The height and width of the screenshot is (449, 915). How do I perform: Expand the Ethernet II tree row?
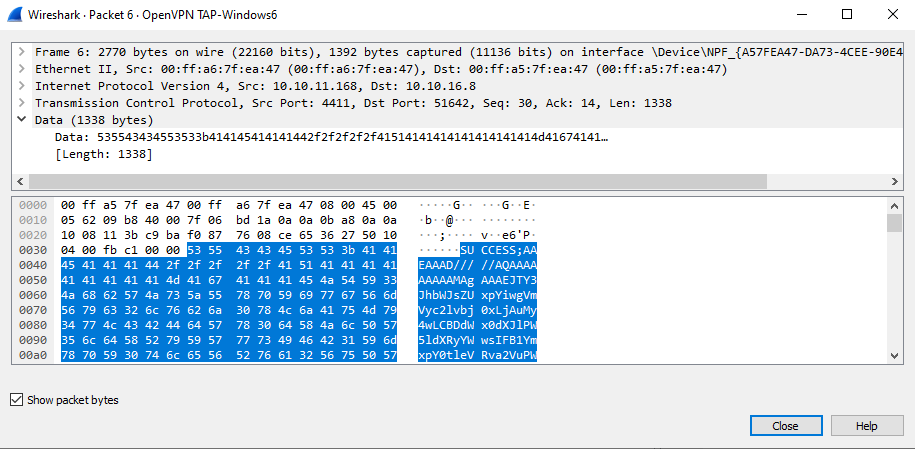click(22, 69)
